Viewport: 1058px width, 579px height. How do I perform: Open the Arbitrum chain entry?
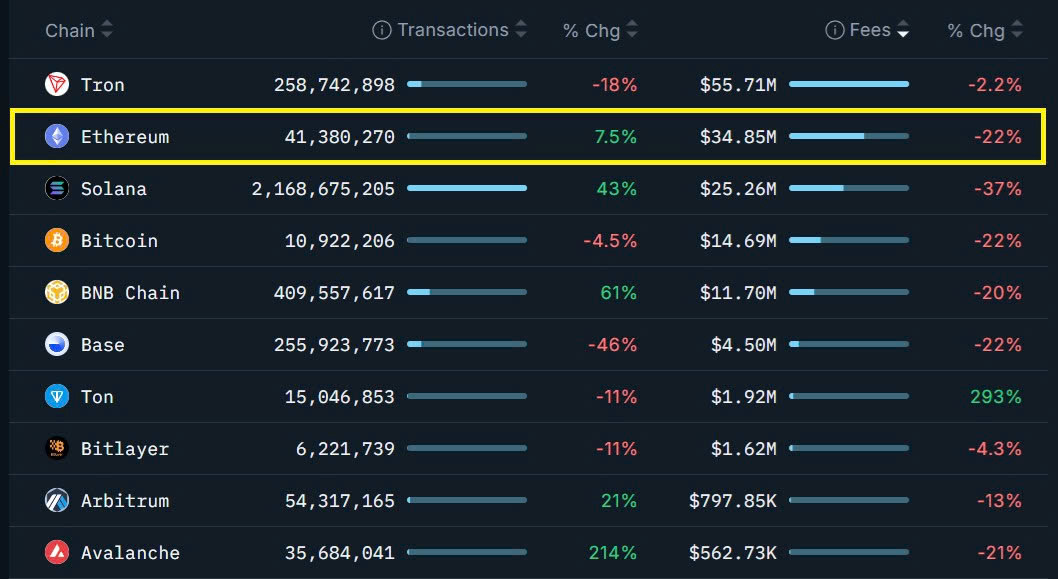pos(124,500)
